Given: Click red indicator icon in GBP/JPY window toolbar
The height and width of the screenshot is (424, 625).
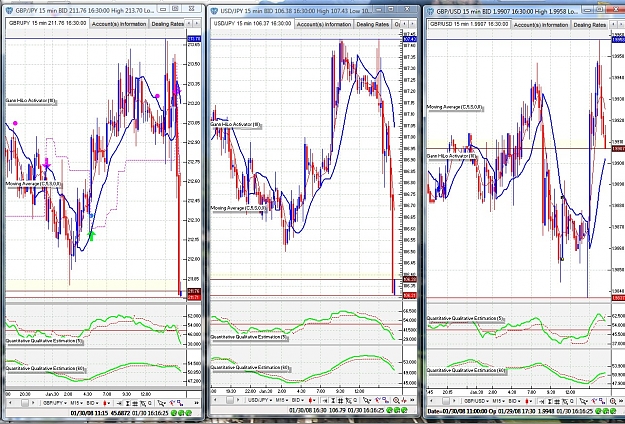Looking at the screenshot, I should pos(172,403).
